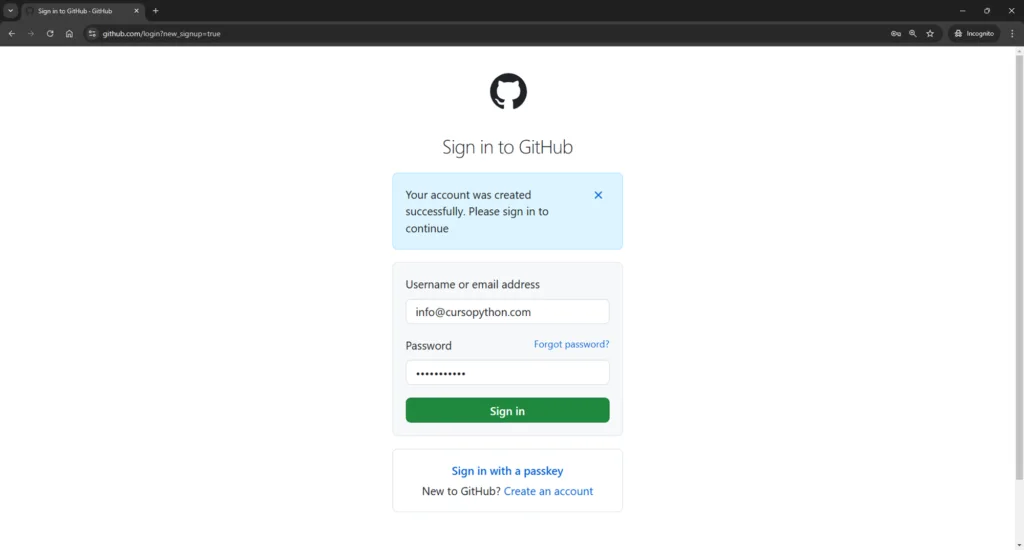Viewport: 1024px width, 550px height.
Task: Go to the browser home page
Action: pos(69,33)
